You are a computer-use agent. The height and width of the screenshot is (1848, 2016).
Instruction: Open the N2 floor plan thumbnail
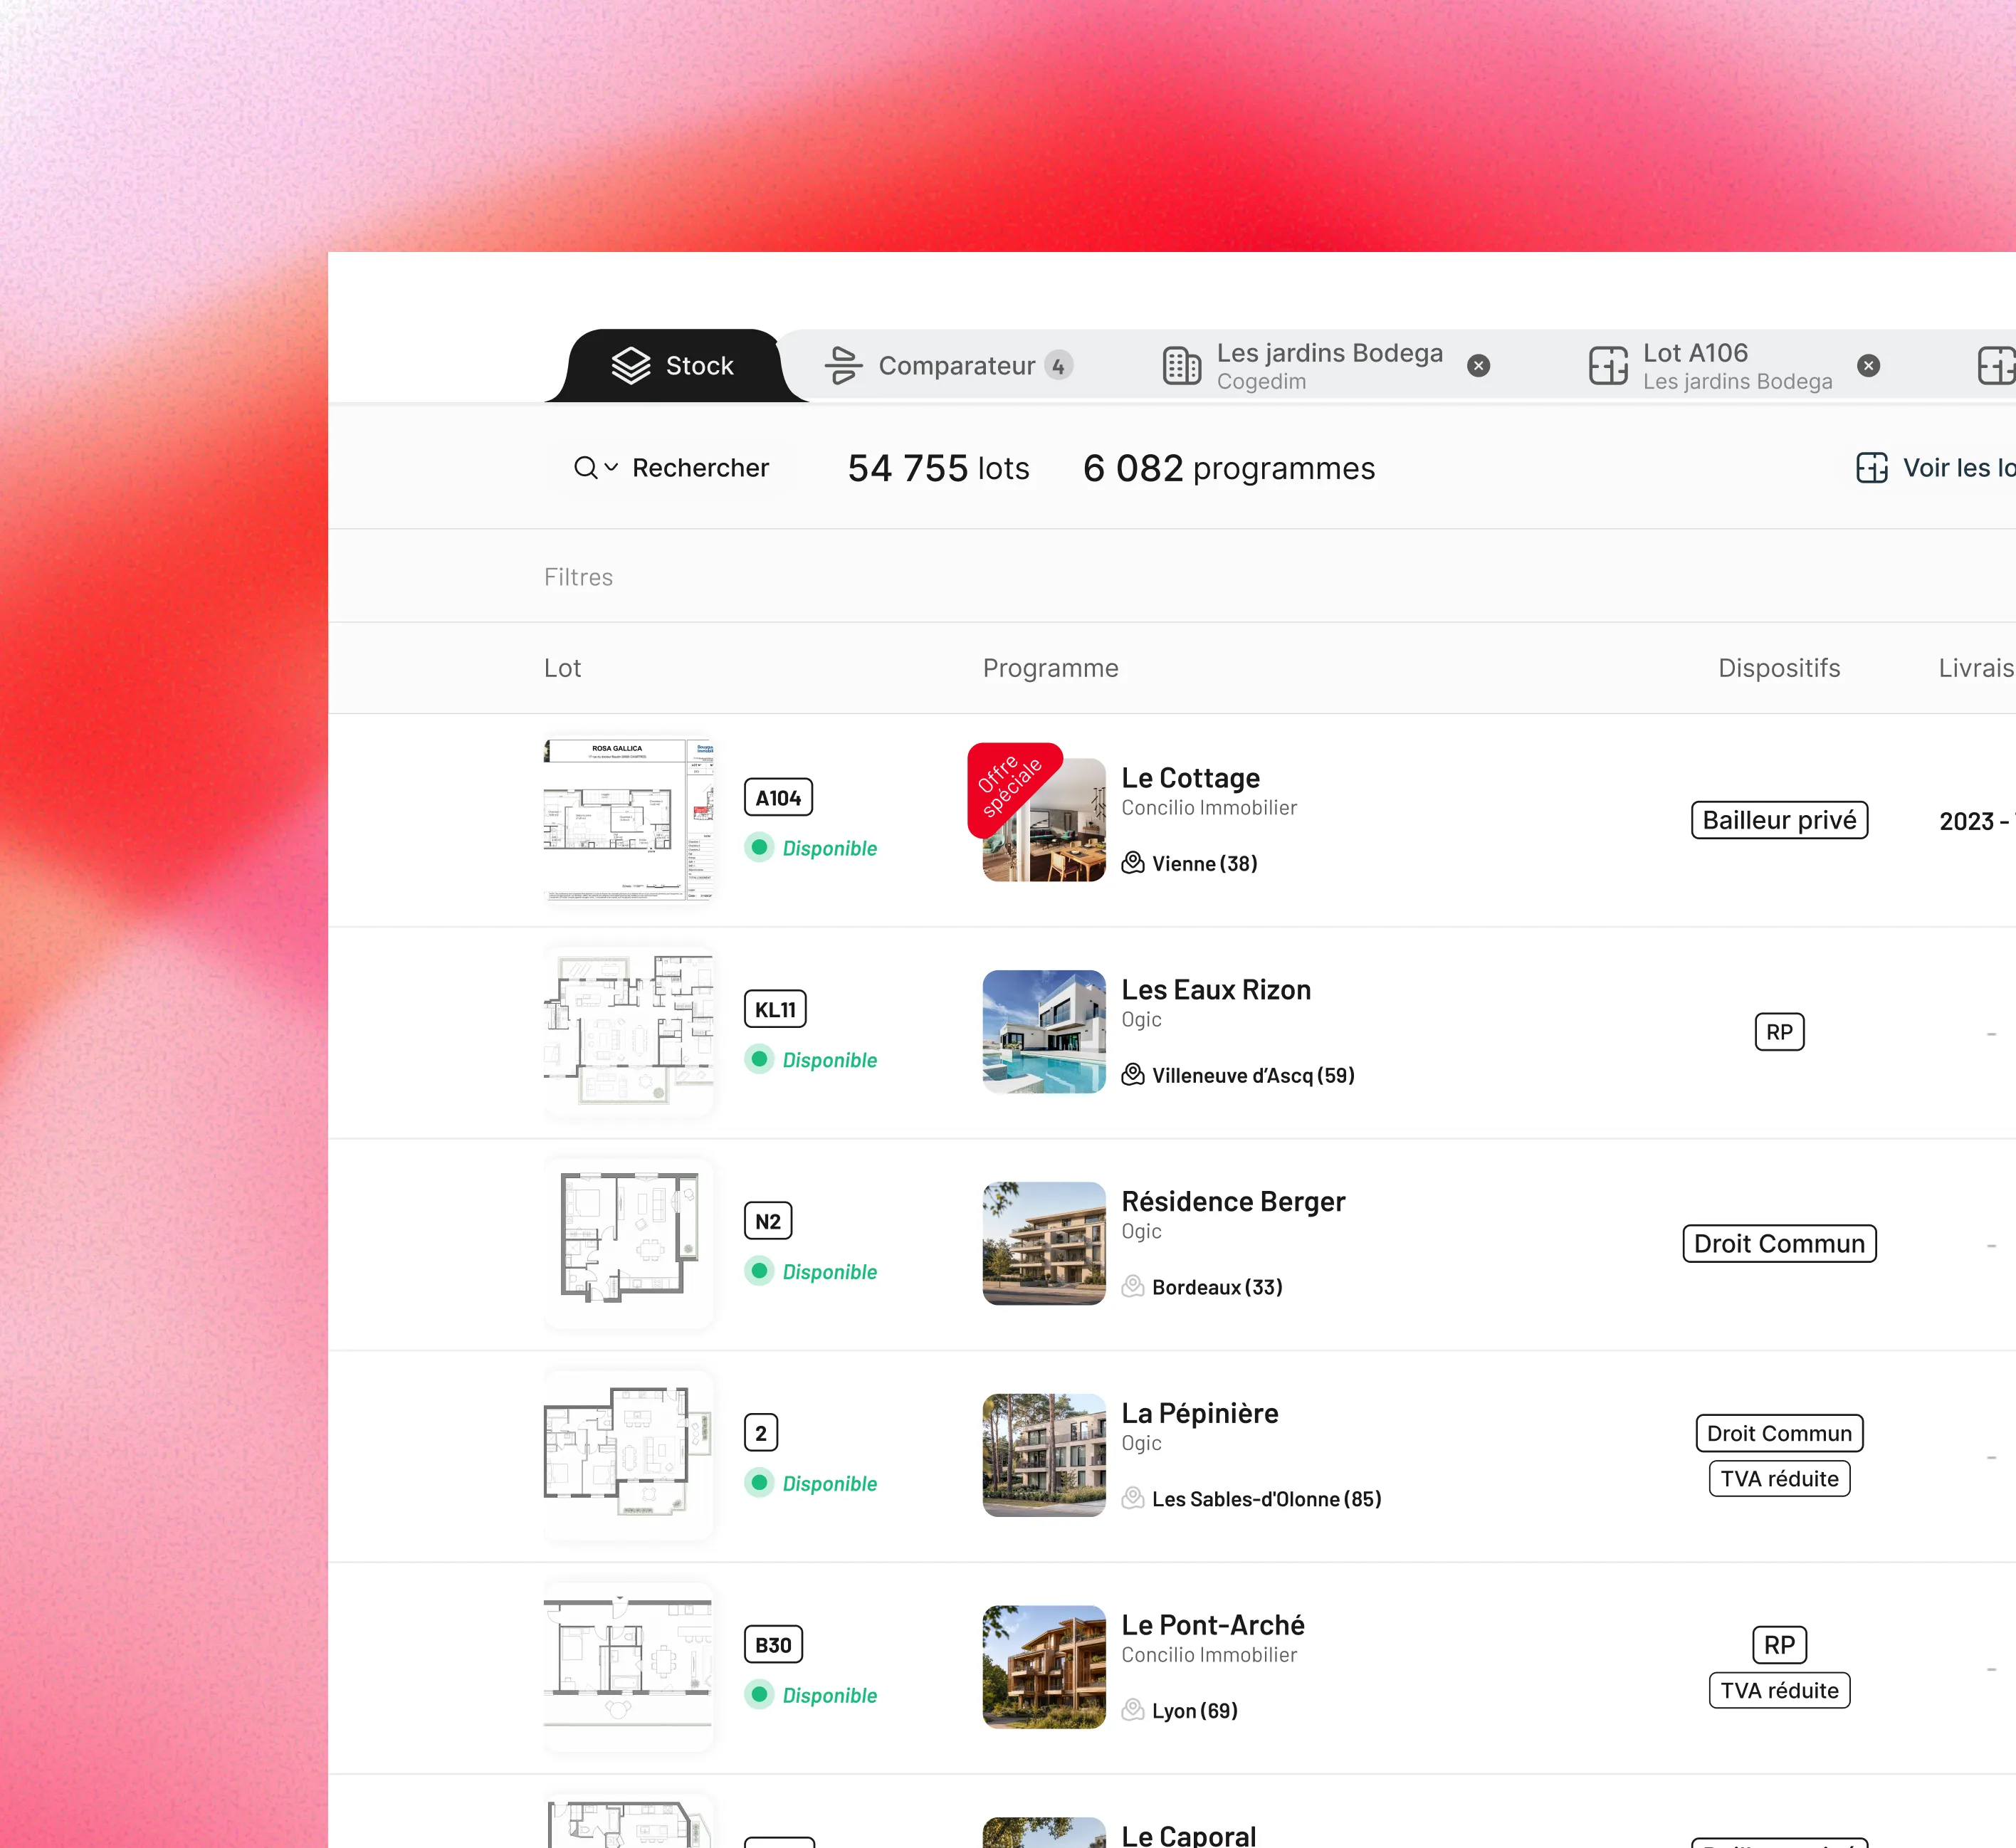coord(628,1244)
